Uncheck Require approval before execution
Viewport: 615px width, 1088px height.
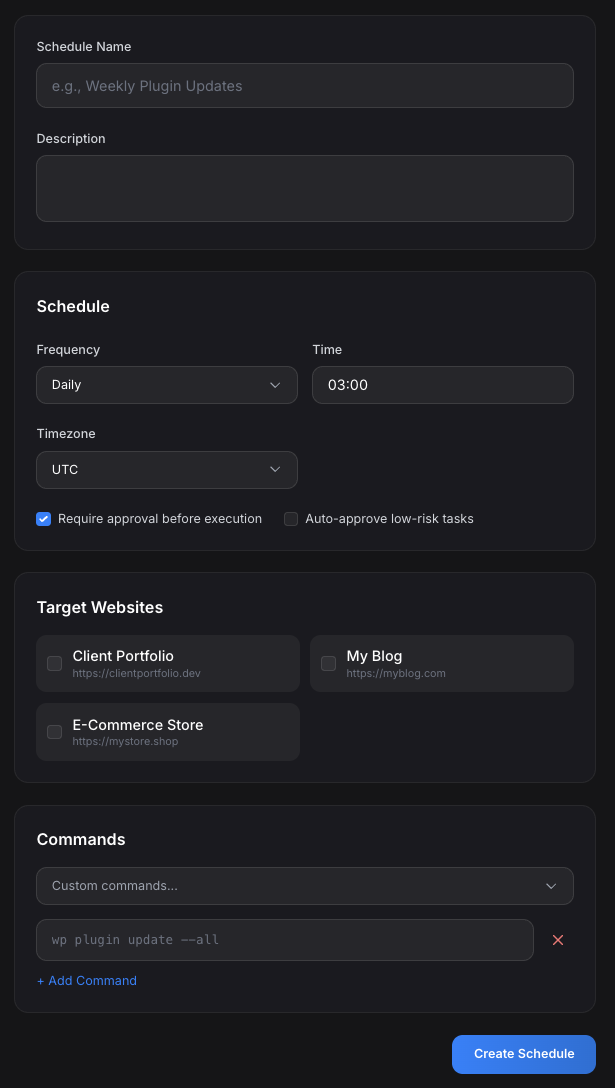pos(43,519)
